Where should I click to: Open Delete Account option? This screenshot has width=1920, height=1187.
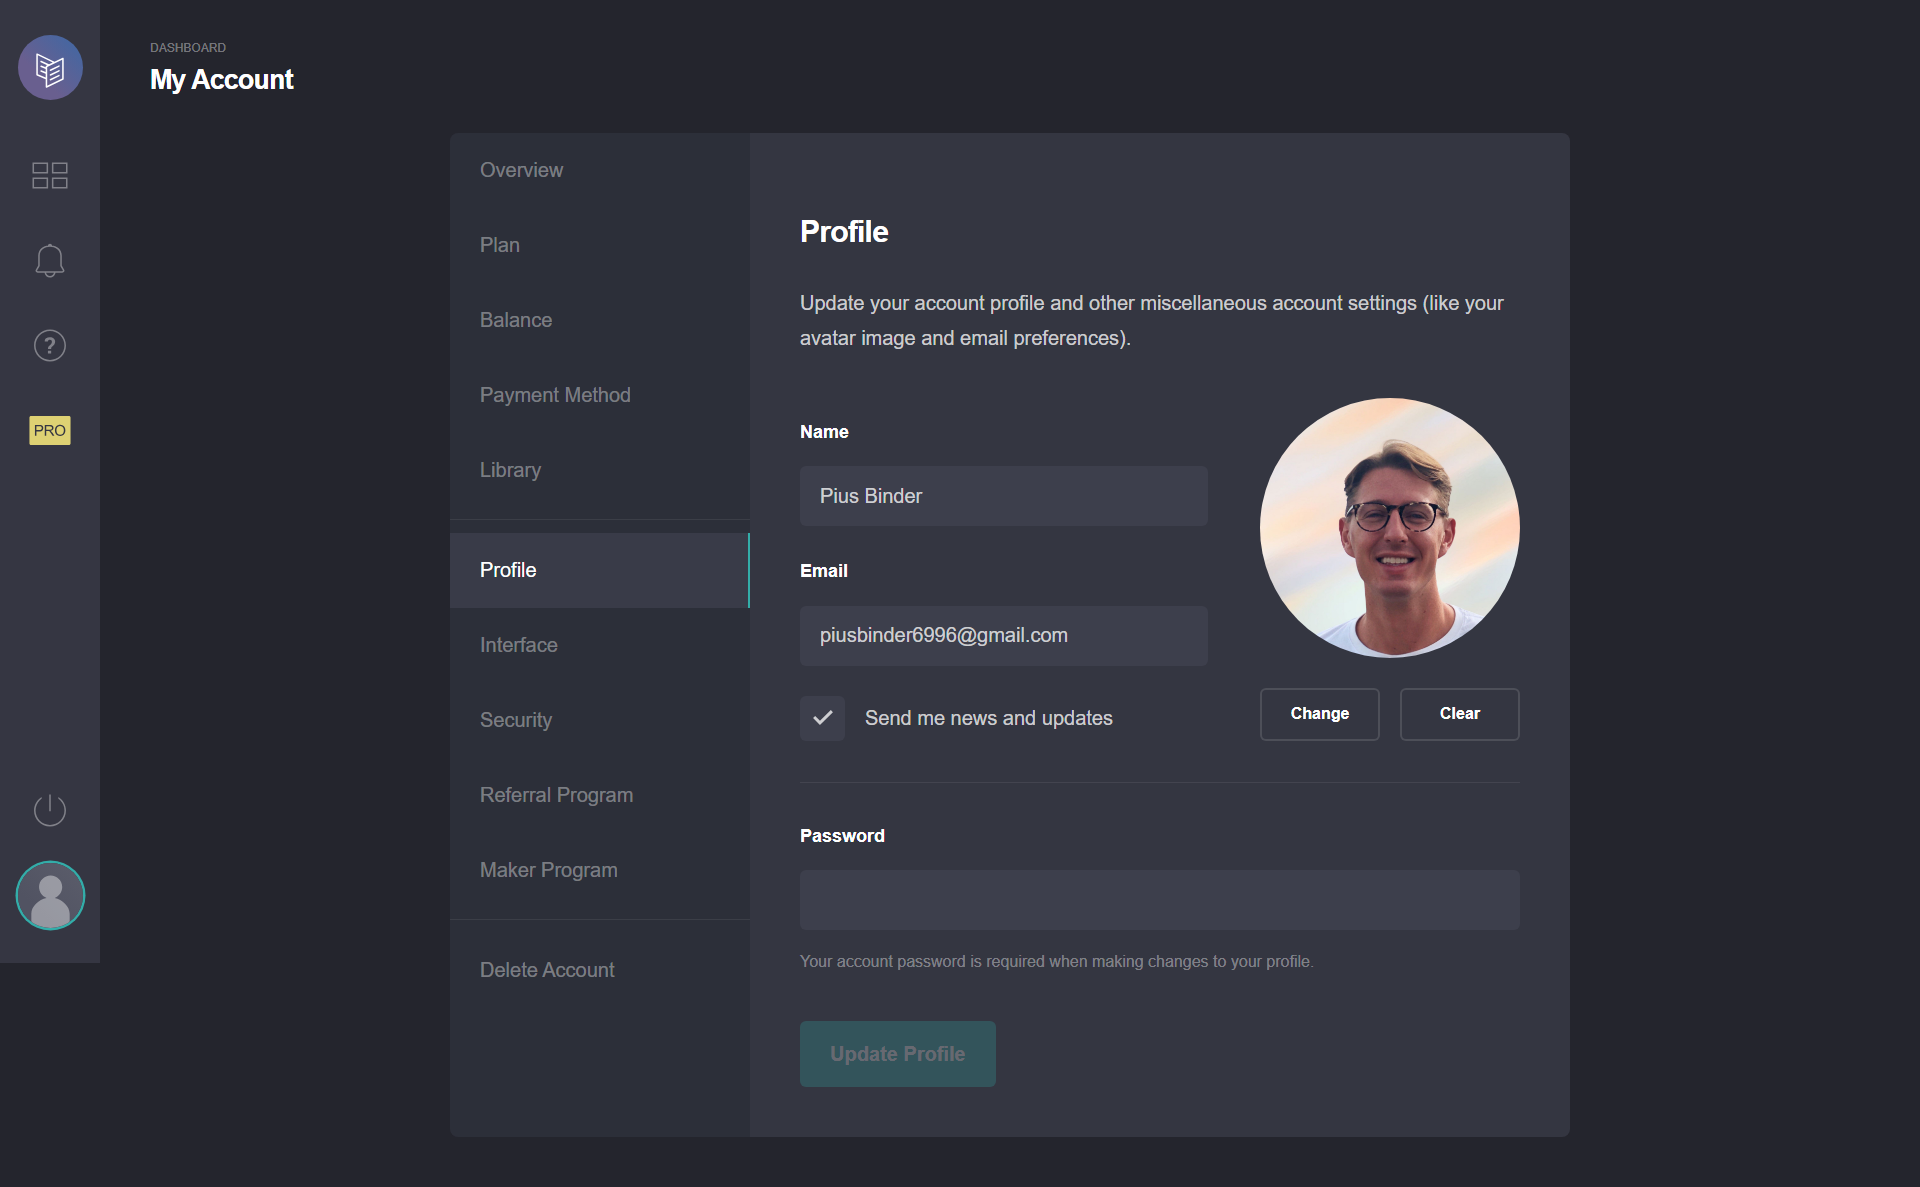pyautogui.click(x=600, y=970)
